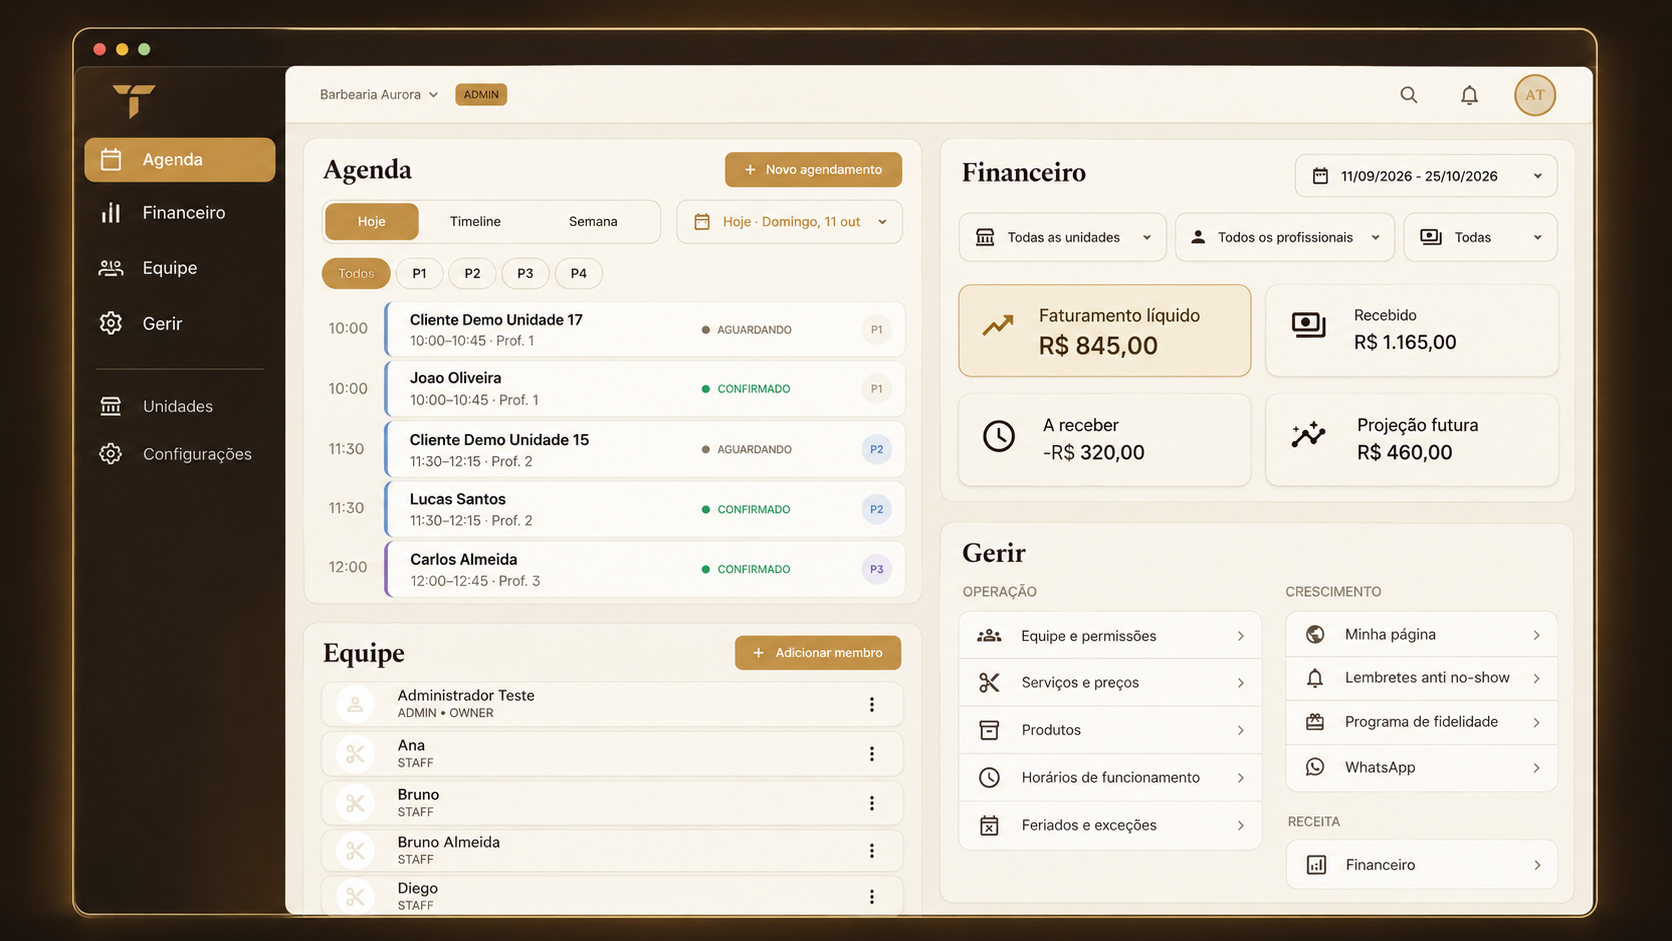
Task: Open kebab menu for Diego
Action: click(872, 897)
